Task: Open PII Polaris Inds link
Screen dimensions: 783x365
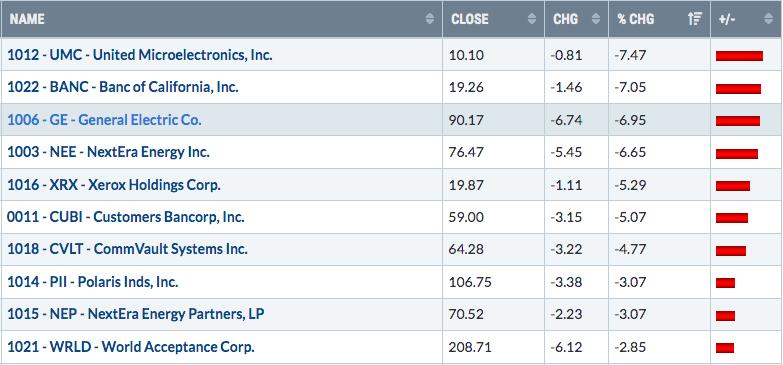Action: point(93,282)
